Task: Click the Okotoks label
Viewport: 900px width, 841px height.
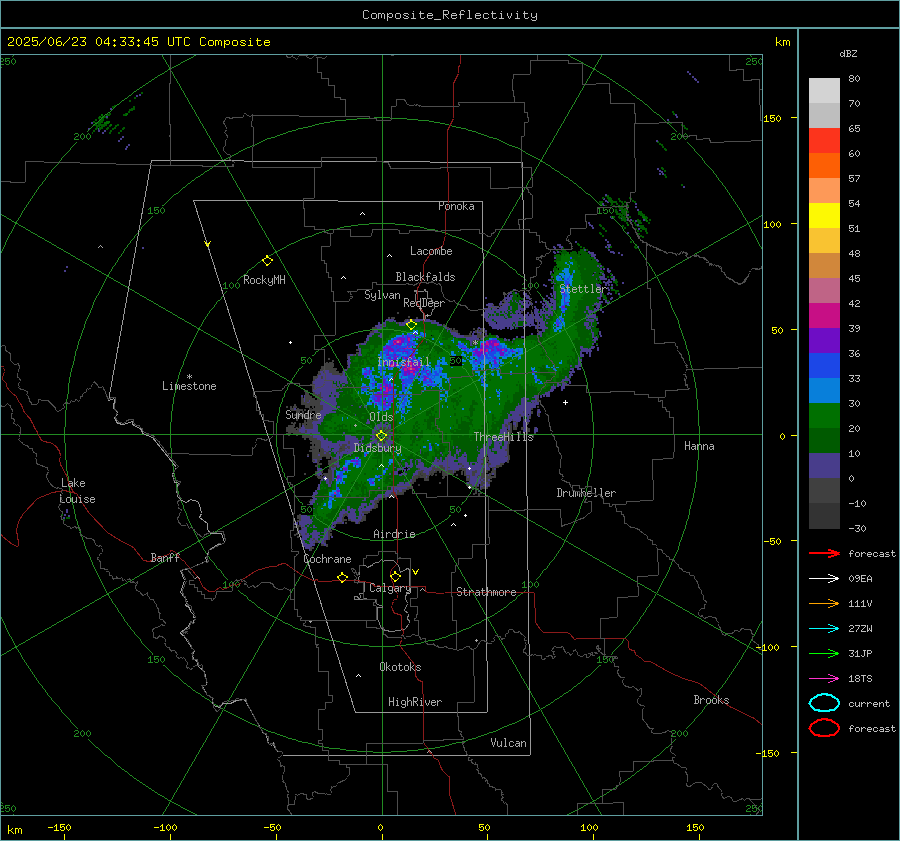Action: pos(400,667)
